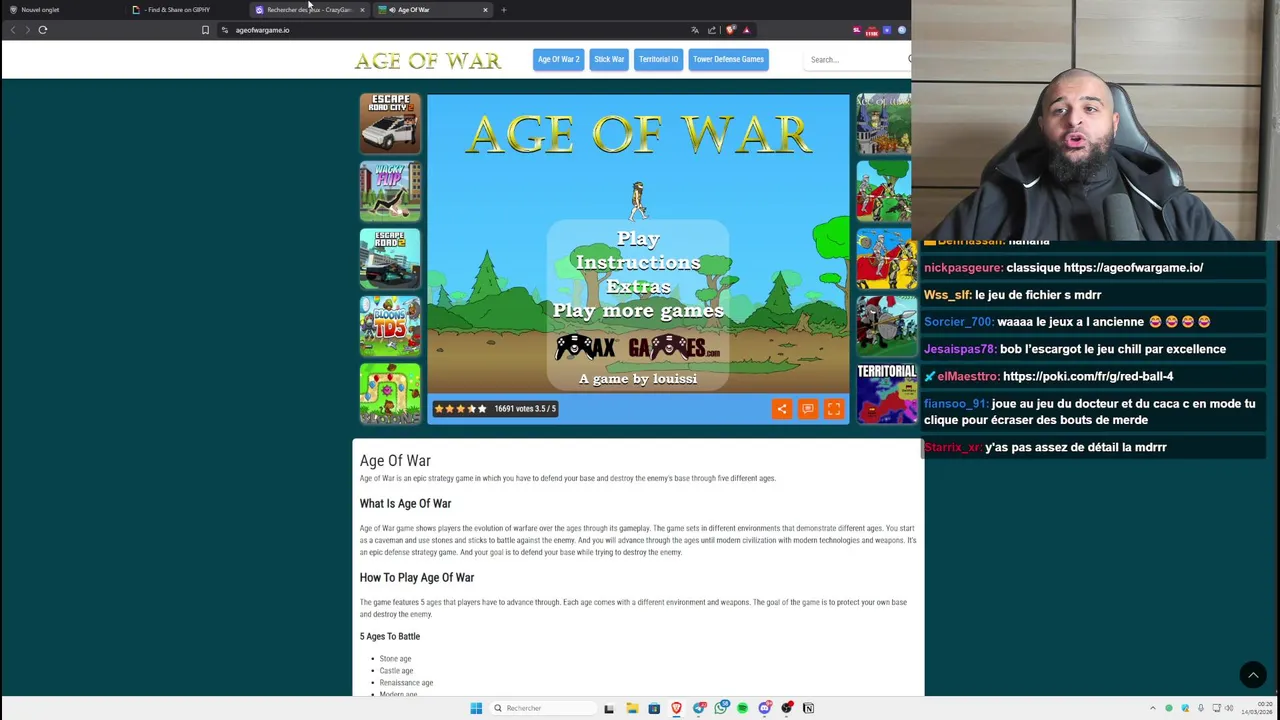Open a new tab with the plus button

pyautogui.click(x=504, y=10)
